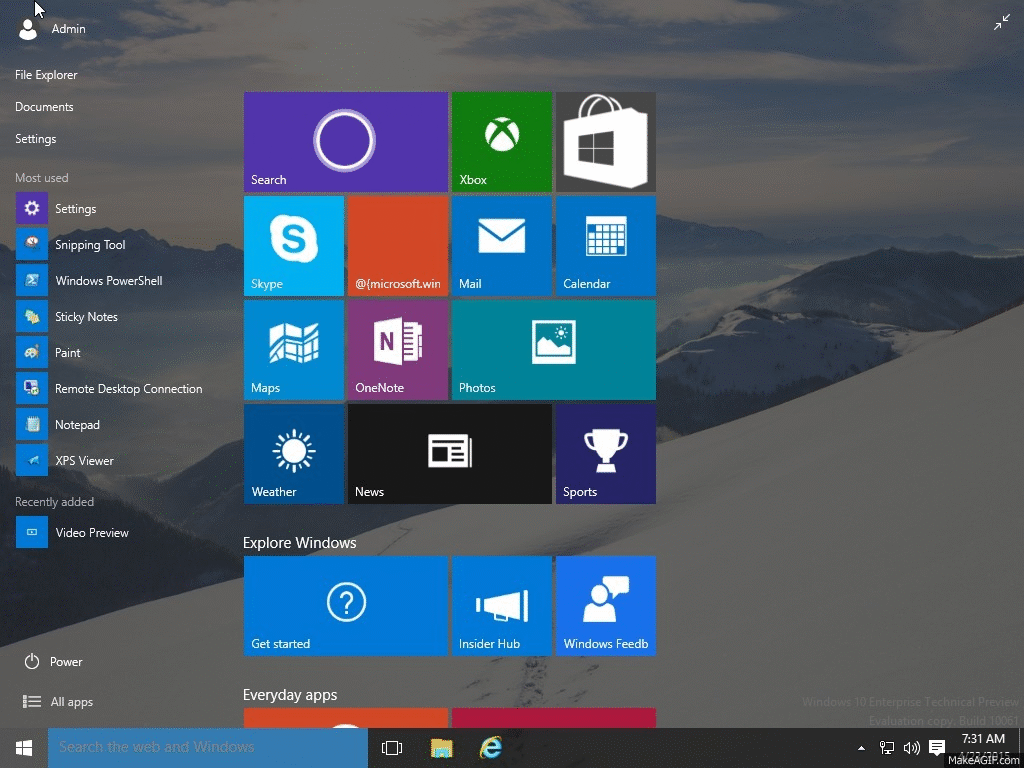The height and width of the screenshot is (768, 1024).
Task: Open the File Explorer link
Action: pyautogui.click(x=46, y=75)
